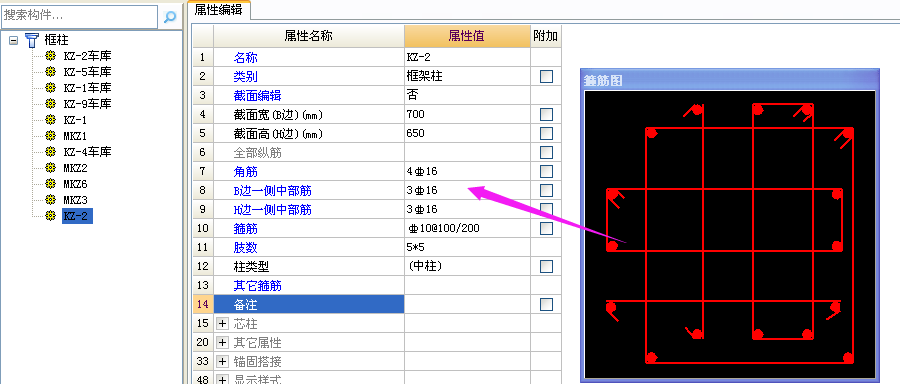Select the gear icon beside KZ-5车库

[x=51, y=72]
